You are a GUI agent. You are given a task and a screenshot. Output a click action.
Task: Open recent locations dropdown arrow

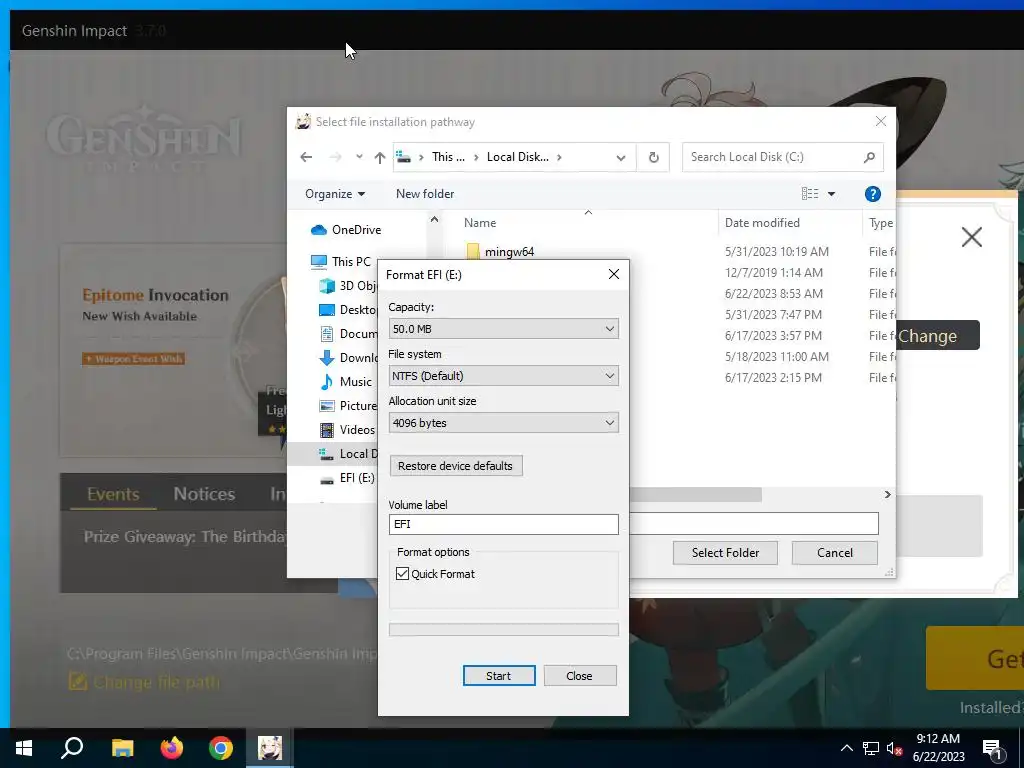coord(359,157)
